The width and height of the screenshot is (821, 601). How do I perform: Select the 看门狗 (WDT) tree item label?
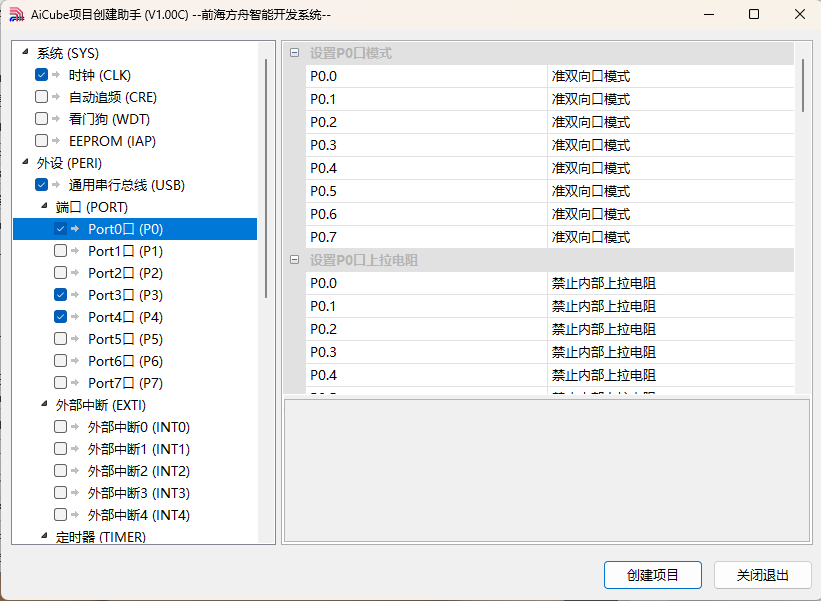click(109, 119)
